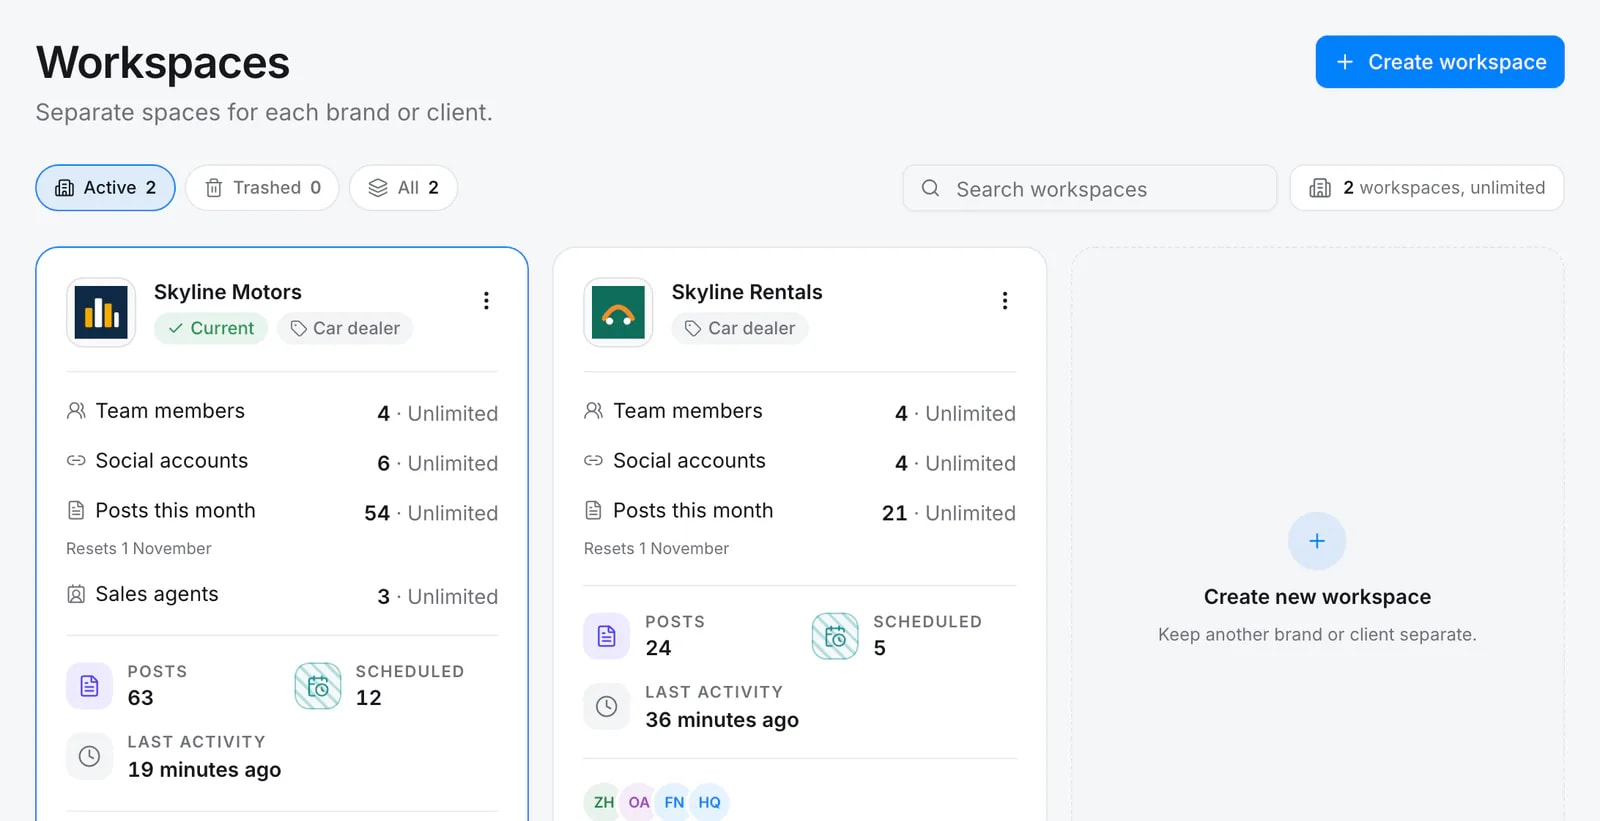Click the Current badge on Skyline Motors
The width and height of the screenshot is (1600, 821).
211,328
